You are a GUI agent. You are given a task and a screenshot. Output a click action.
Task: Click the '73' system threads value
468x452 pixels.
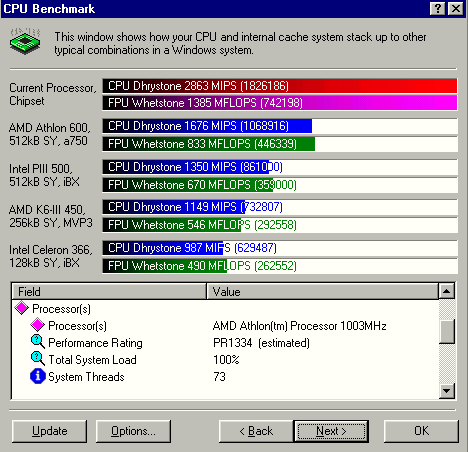tap(220, 377)
